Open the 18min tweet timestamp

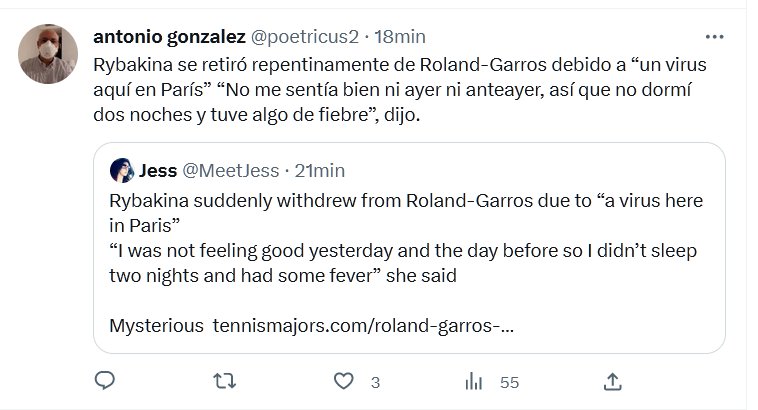[x=399, y=37]
